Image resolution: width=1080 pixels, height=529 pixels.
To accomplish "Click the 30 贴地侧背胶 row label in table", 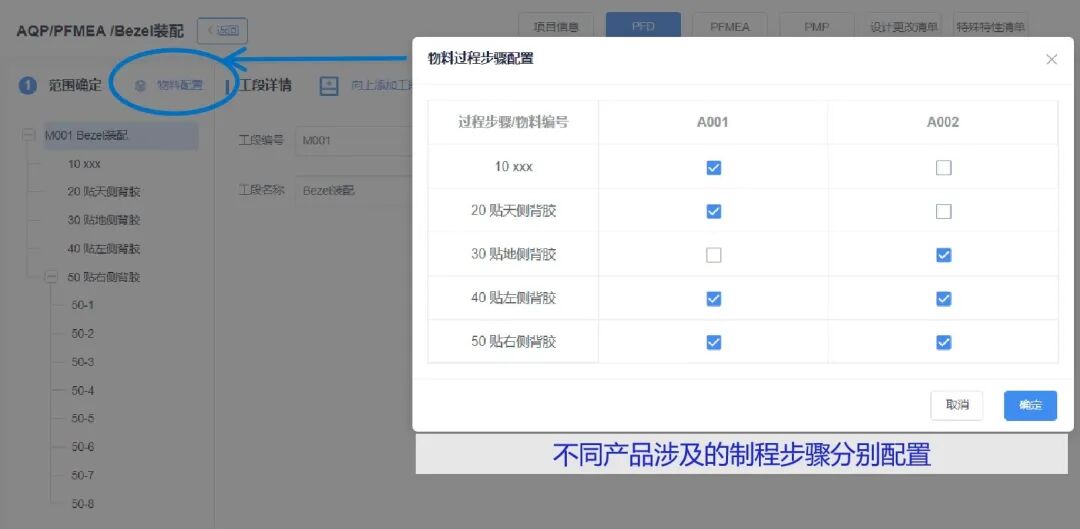I will [513, 255].
